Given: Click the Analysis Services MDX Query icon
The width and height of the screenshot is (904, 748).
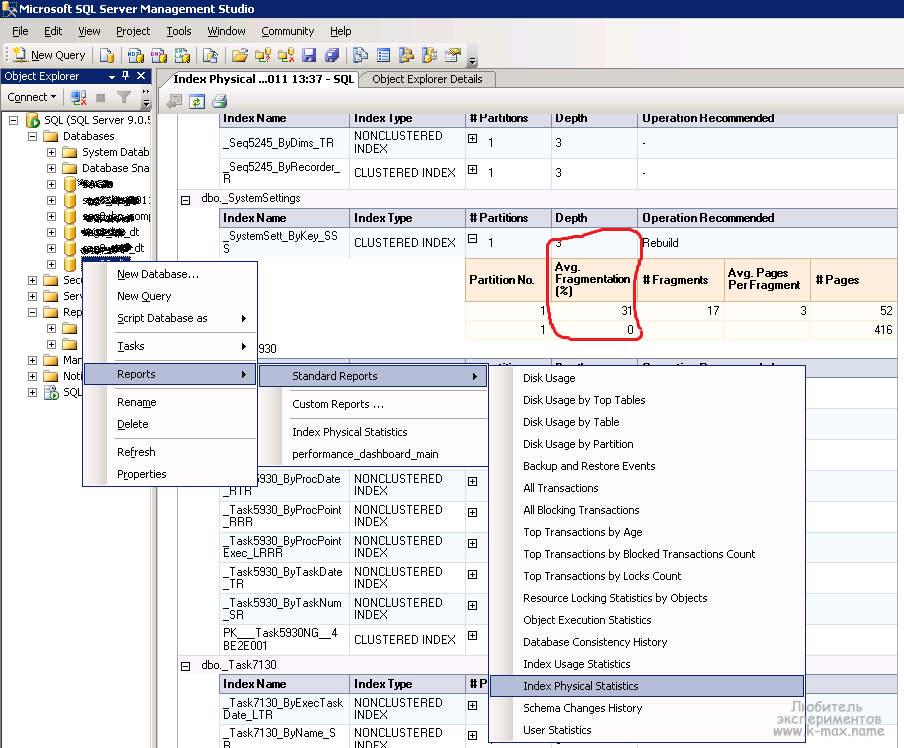Looking at the screenshot, I should point(135,55).
